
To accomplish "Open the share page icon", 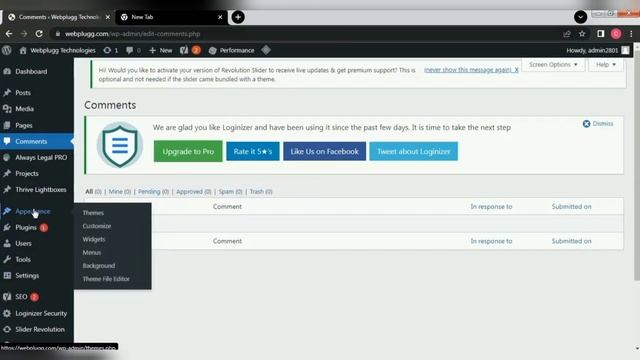I will point(567,34).
